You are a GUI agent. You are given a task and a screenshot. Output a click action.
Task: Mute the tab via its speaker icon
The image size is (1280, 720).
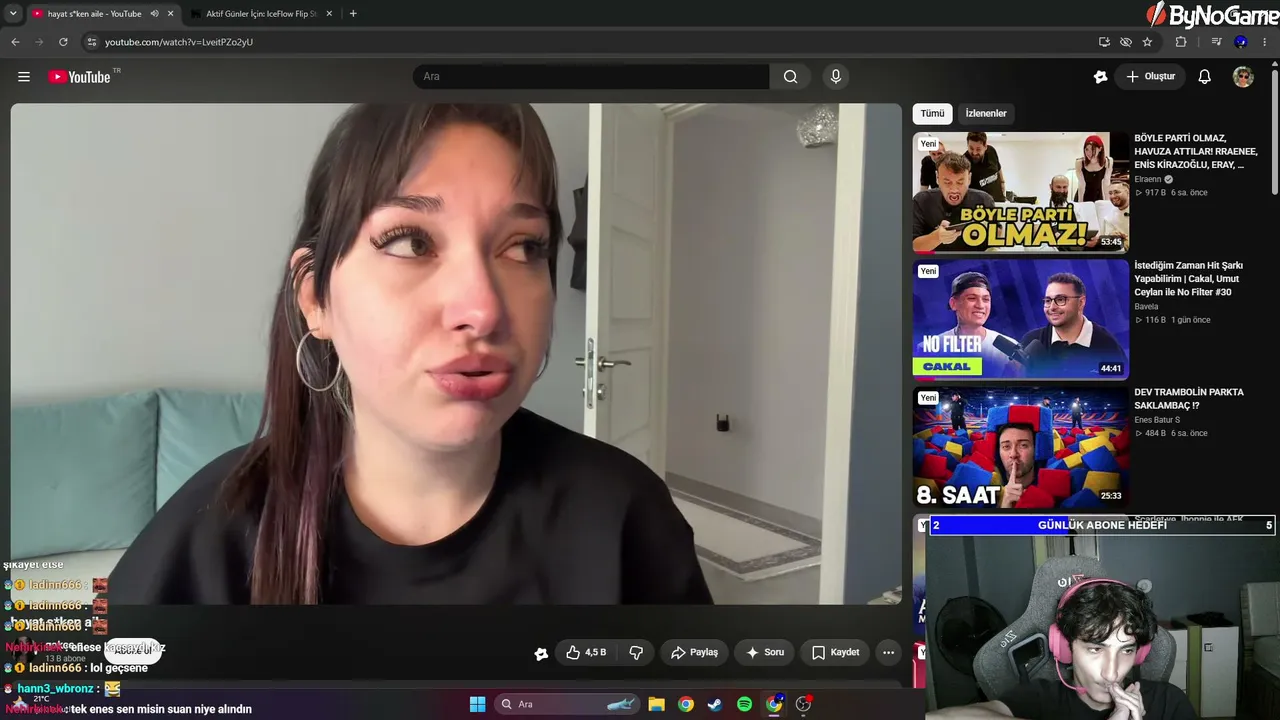click(x=154, y=14)
